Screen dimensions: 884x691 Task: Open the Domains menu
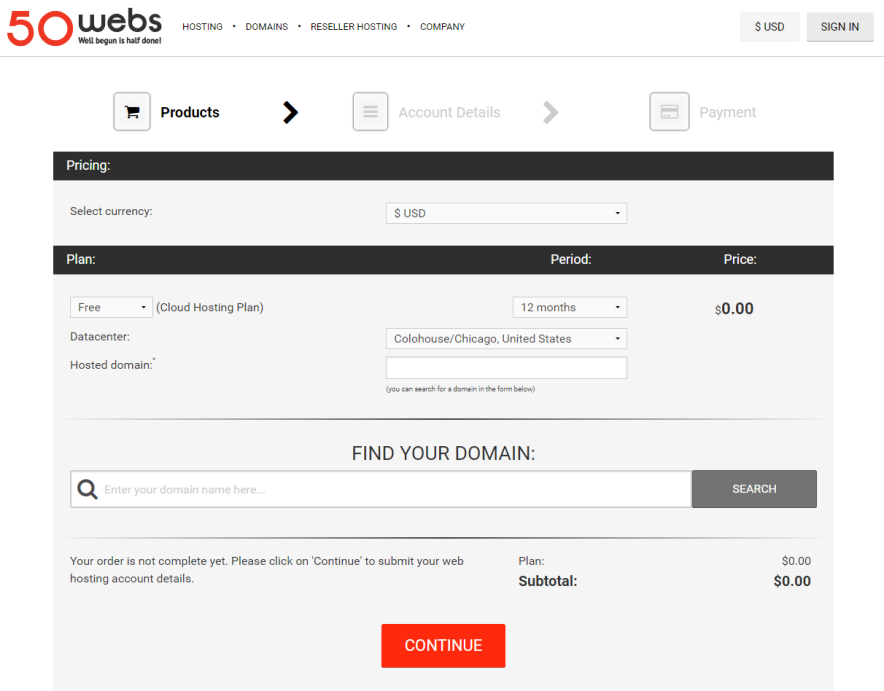tap(267, 26)
